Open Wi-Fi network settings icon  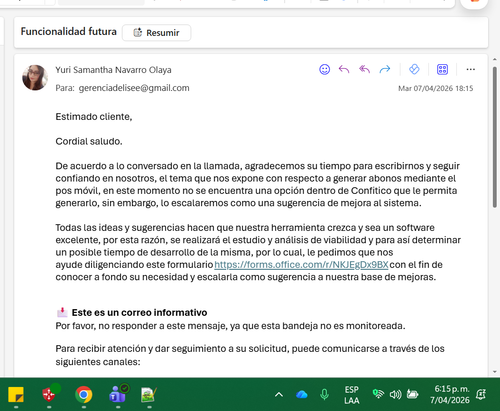[x=378, y=394]
